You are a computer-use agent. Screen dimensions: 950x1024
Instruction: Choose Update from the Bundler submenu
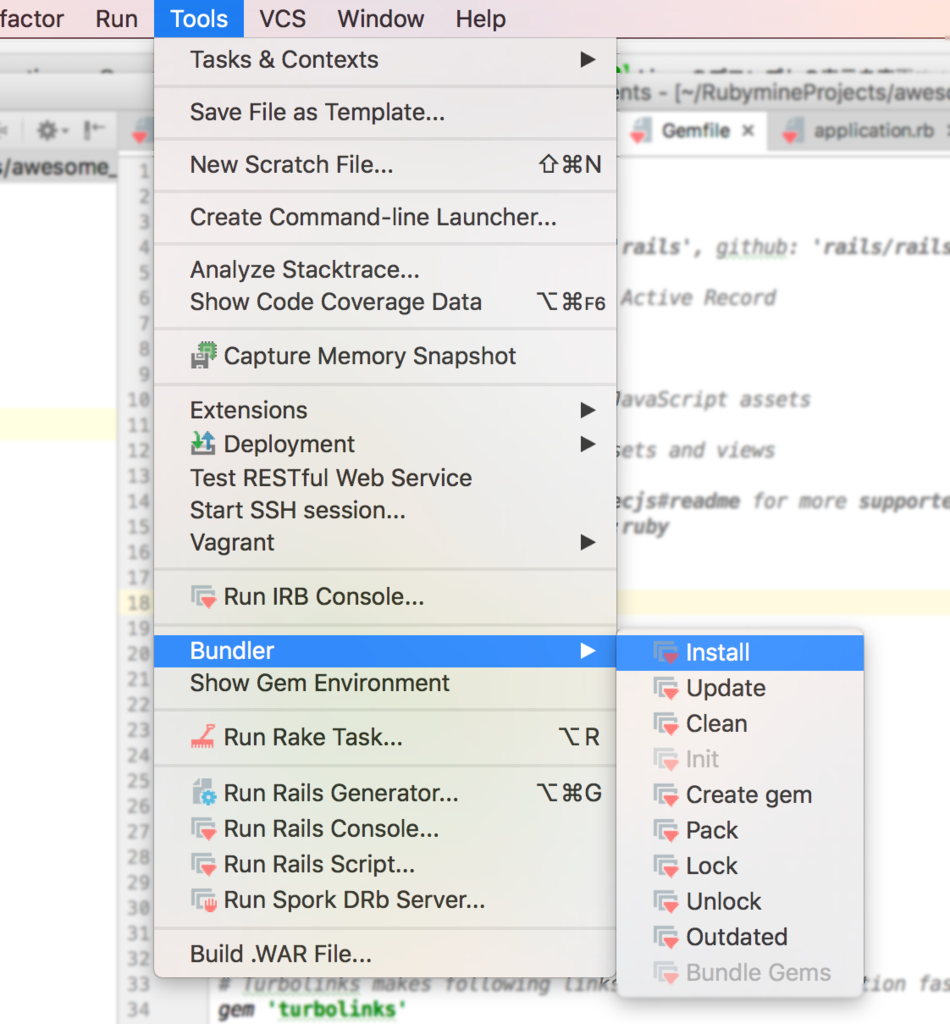pyautogui.click(x=726, y=688)
